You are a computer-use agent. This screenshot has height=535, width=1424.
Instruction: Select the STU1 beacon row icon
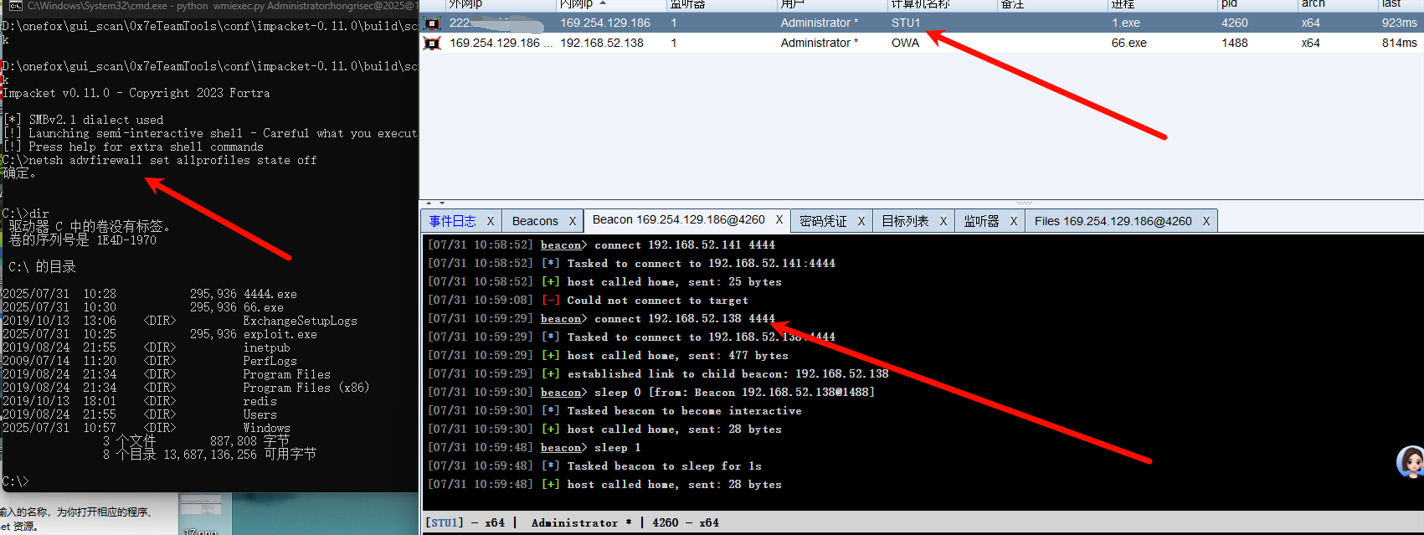coord(432,22)
